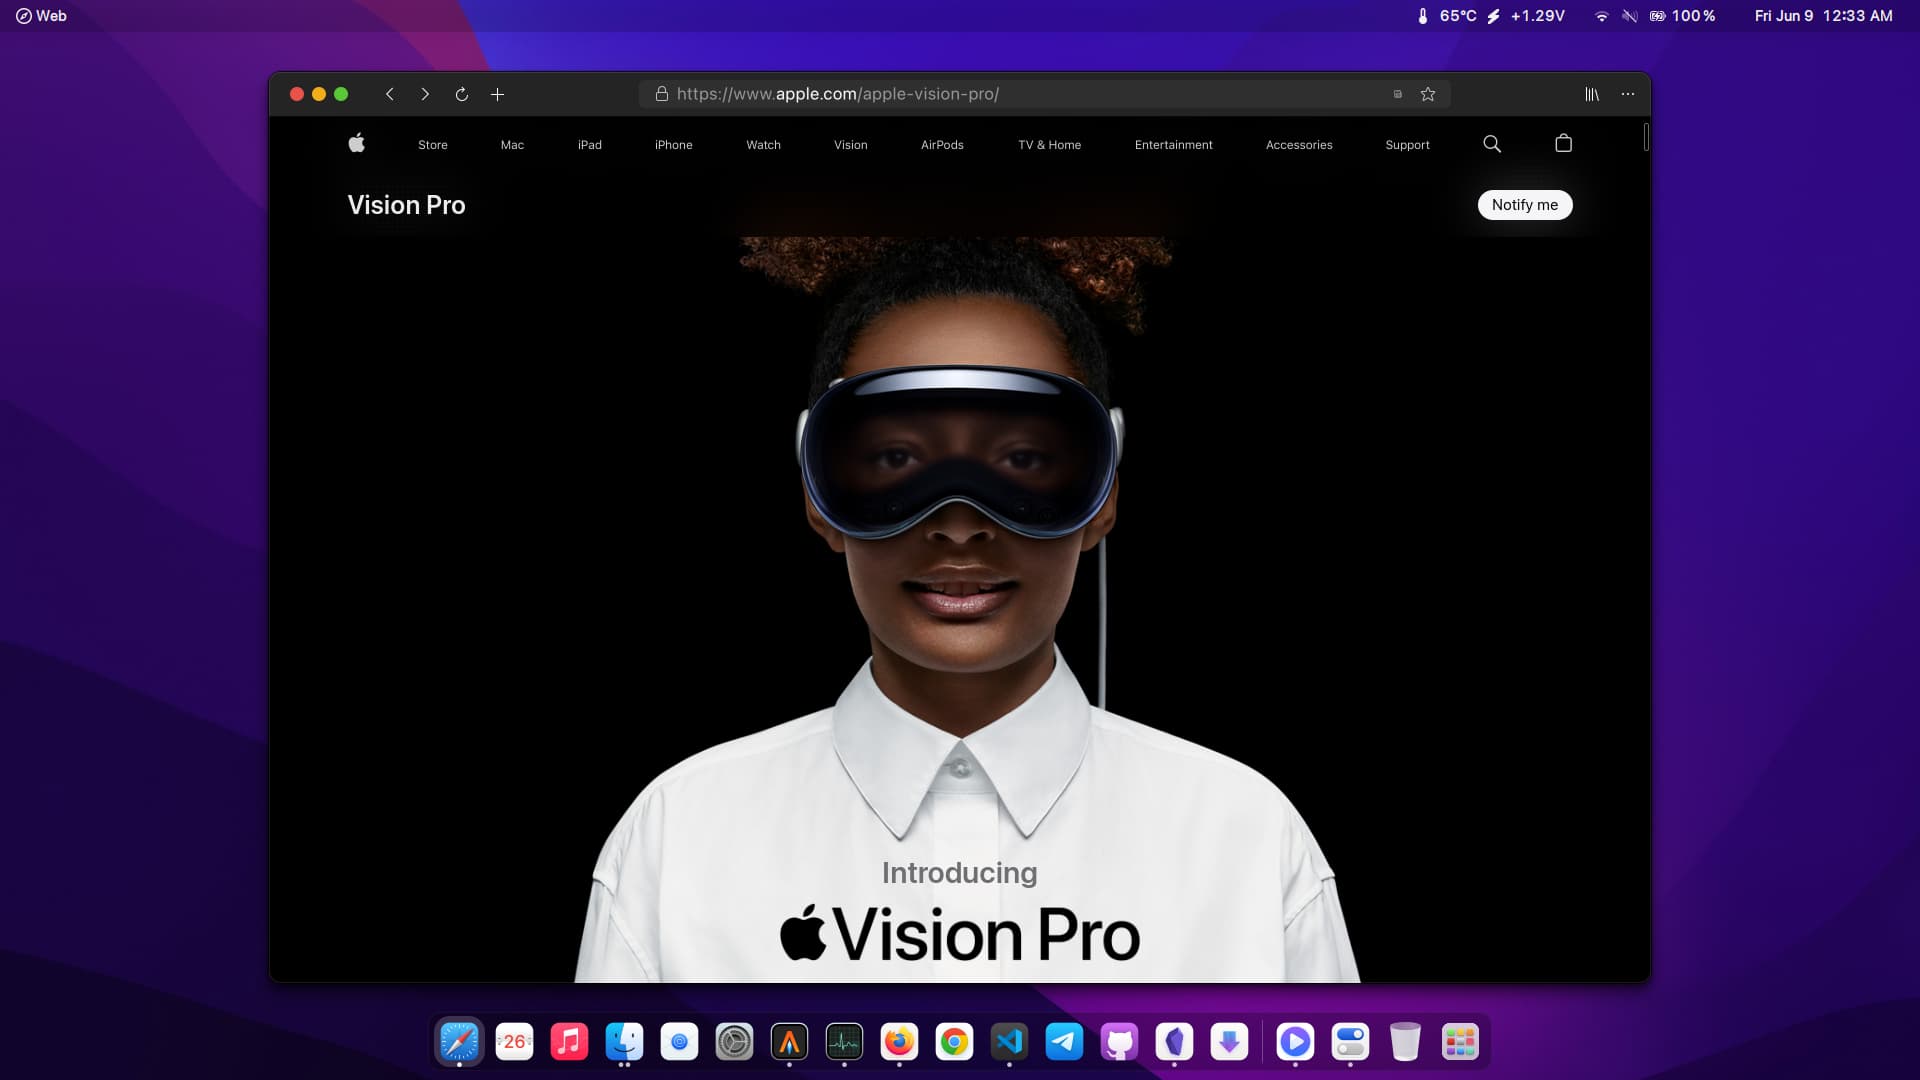Click the browser back arrow
Viewport: 1920px width, 1080px height.
[x=390, y=94]
